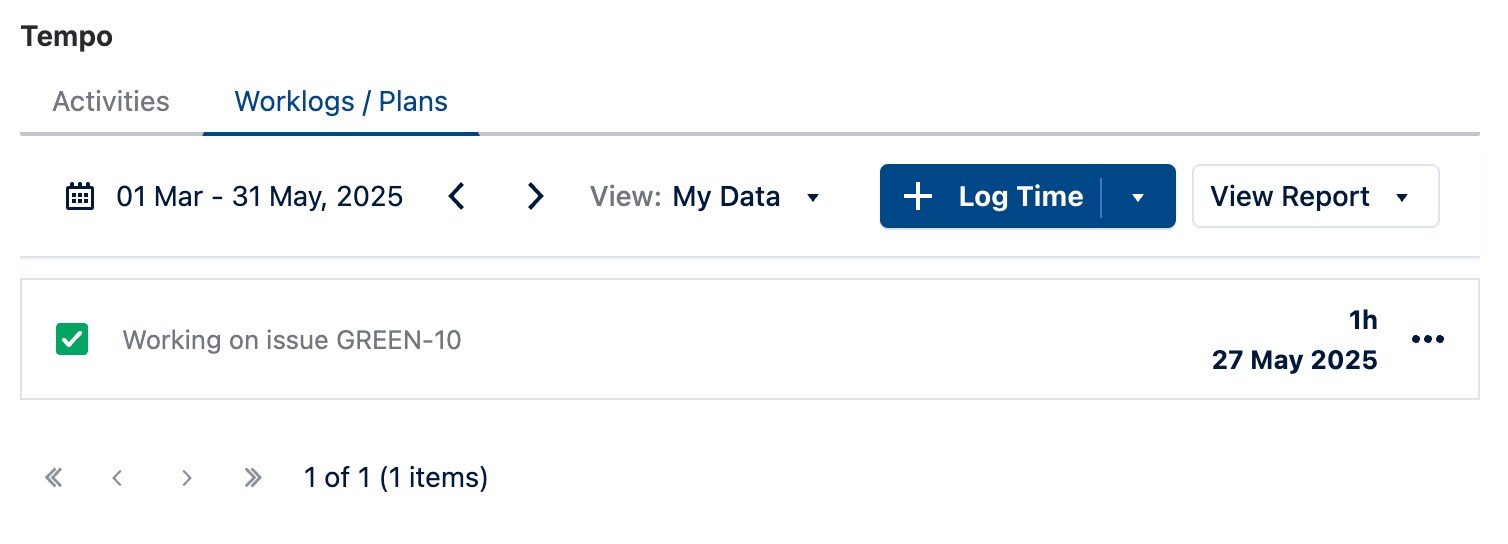Open the three-dot worklog actions menu
This screenshot has height=544, width=1508.
coord(1427,340)
